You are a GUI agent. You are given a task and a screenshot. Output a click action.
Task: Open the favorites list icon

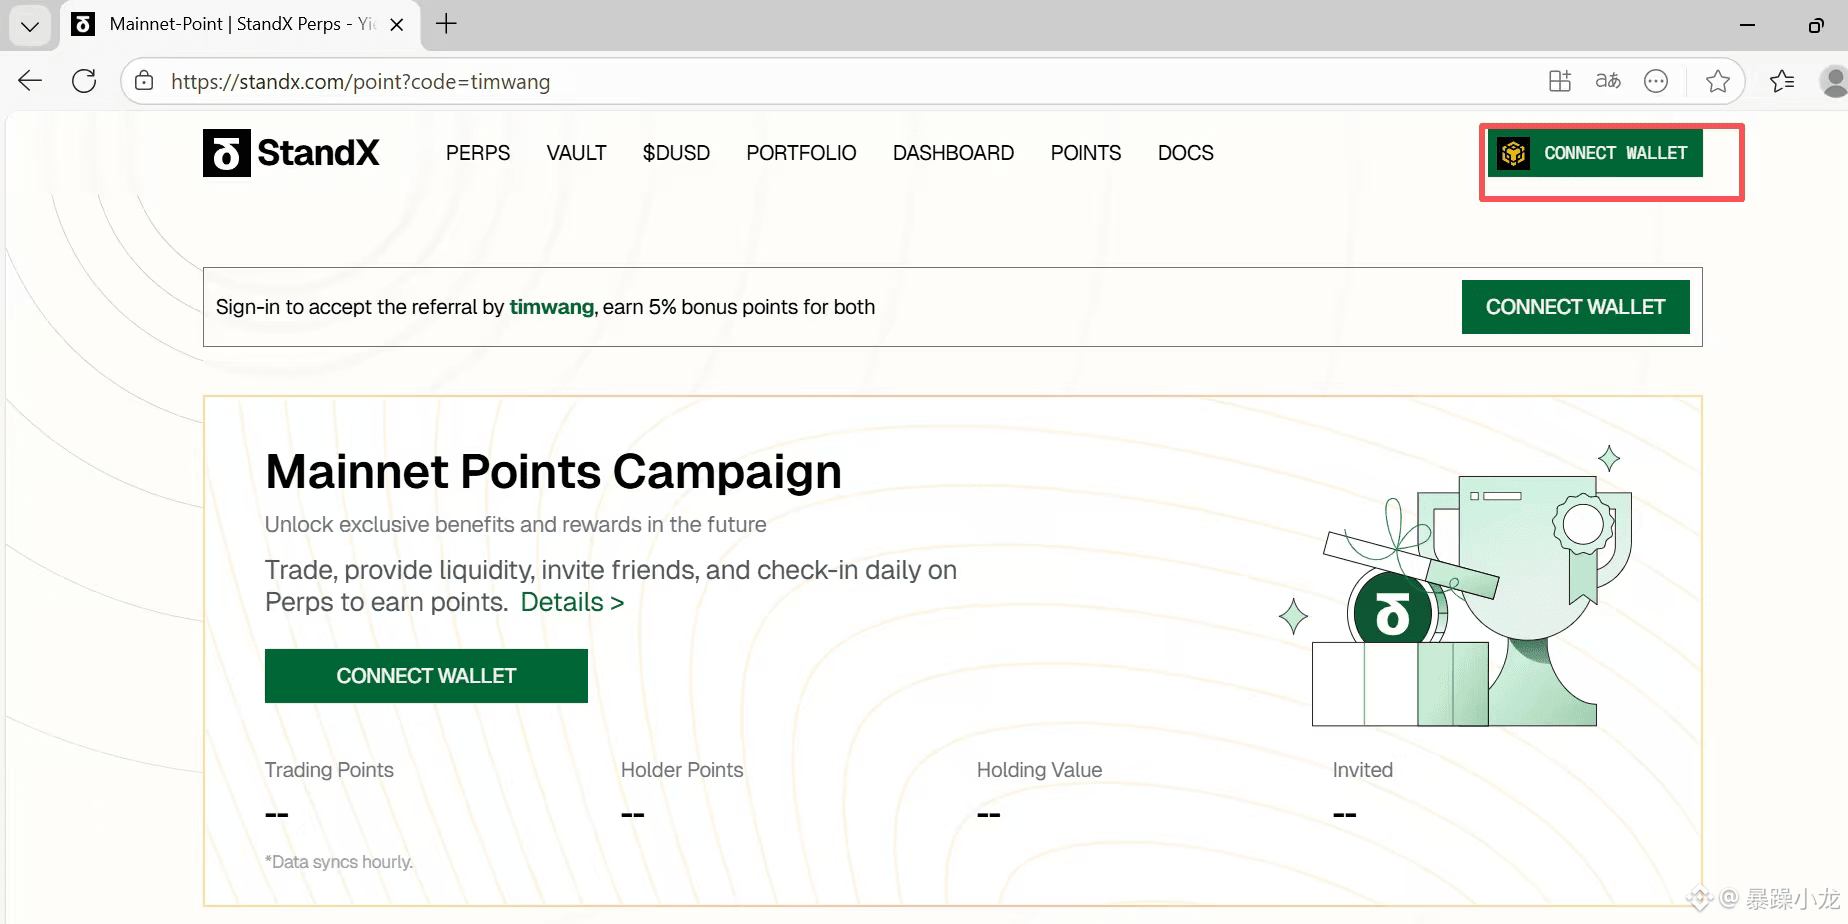[1781, 81]
